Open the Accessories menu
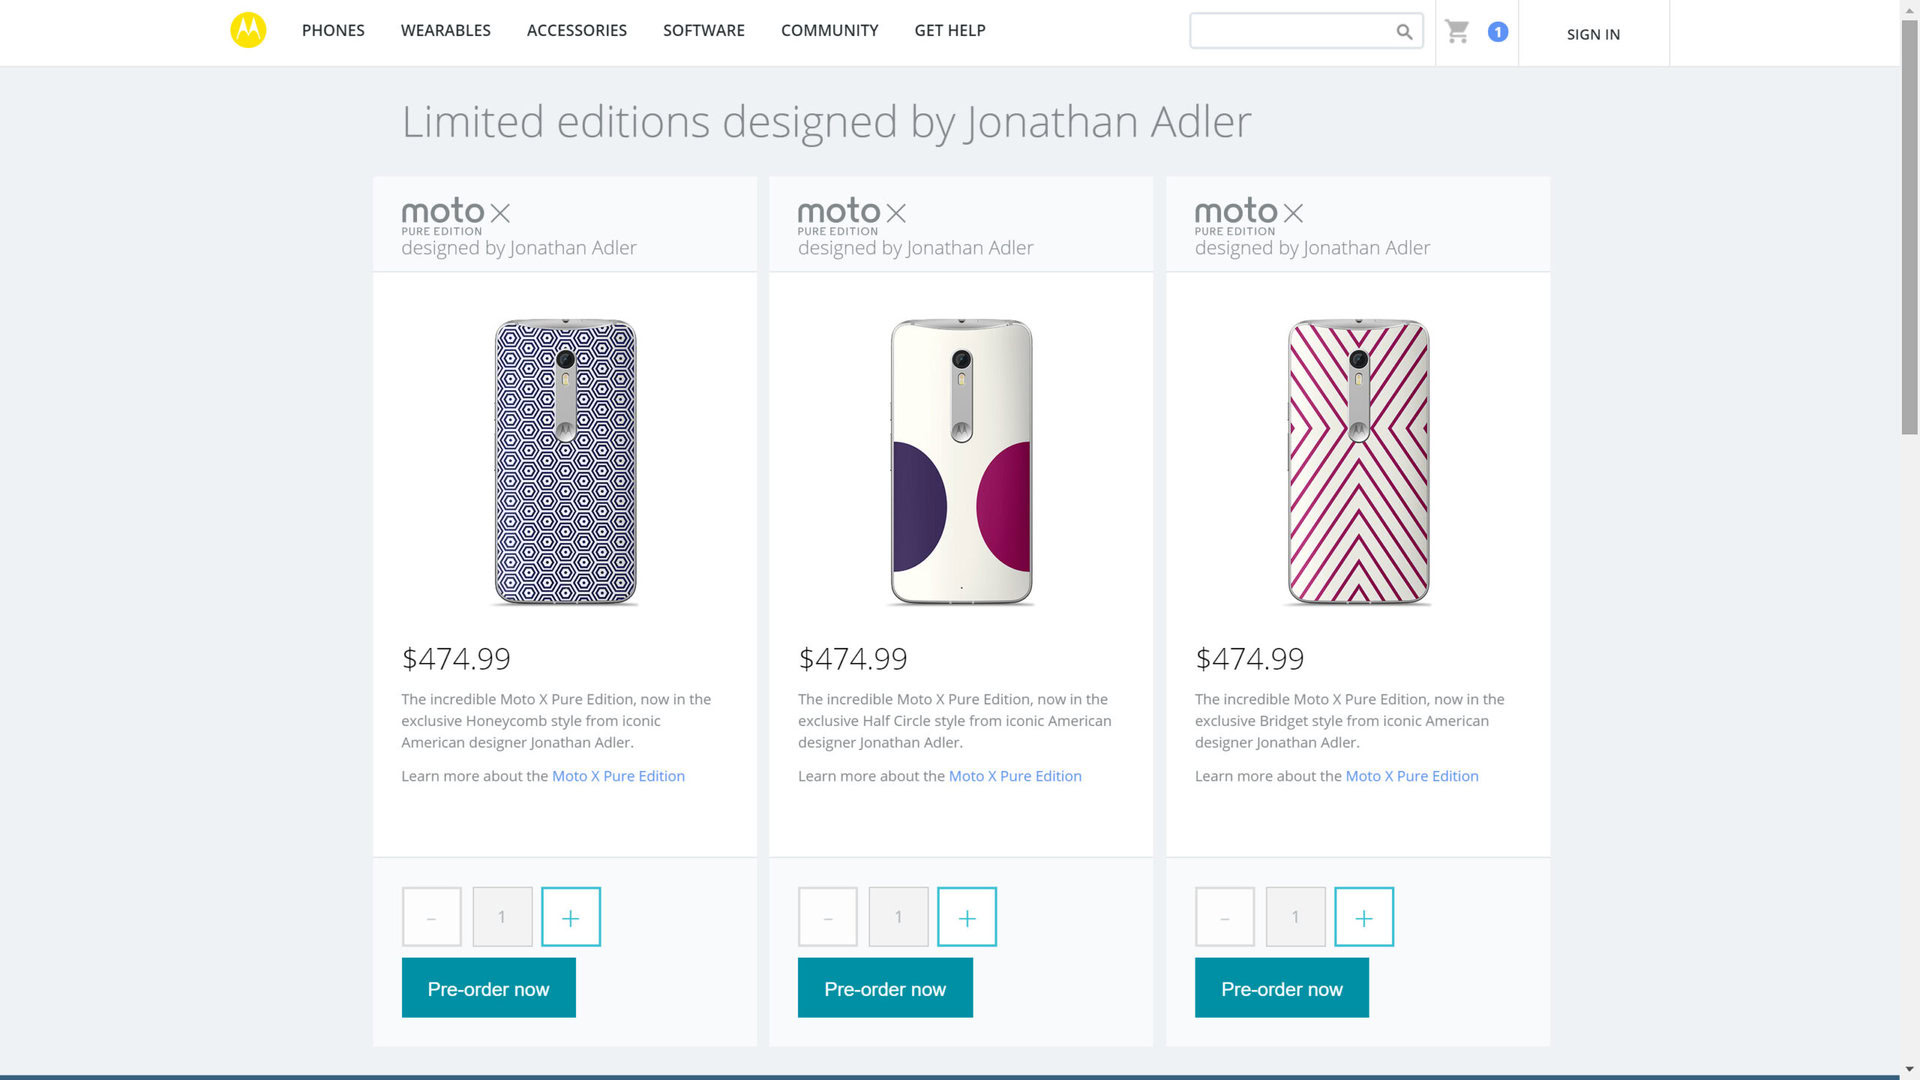Image resolution: width=1920 pixels, height=1080 pixels. click(576, 31)
